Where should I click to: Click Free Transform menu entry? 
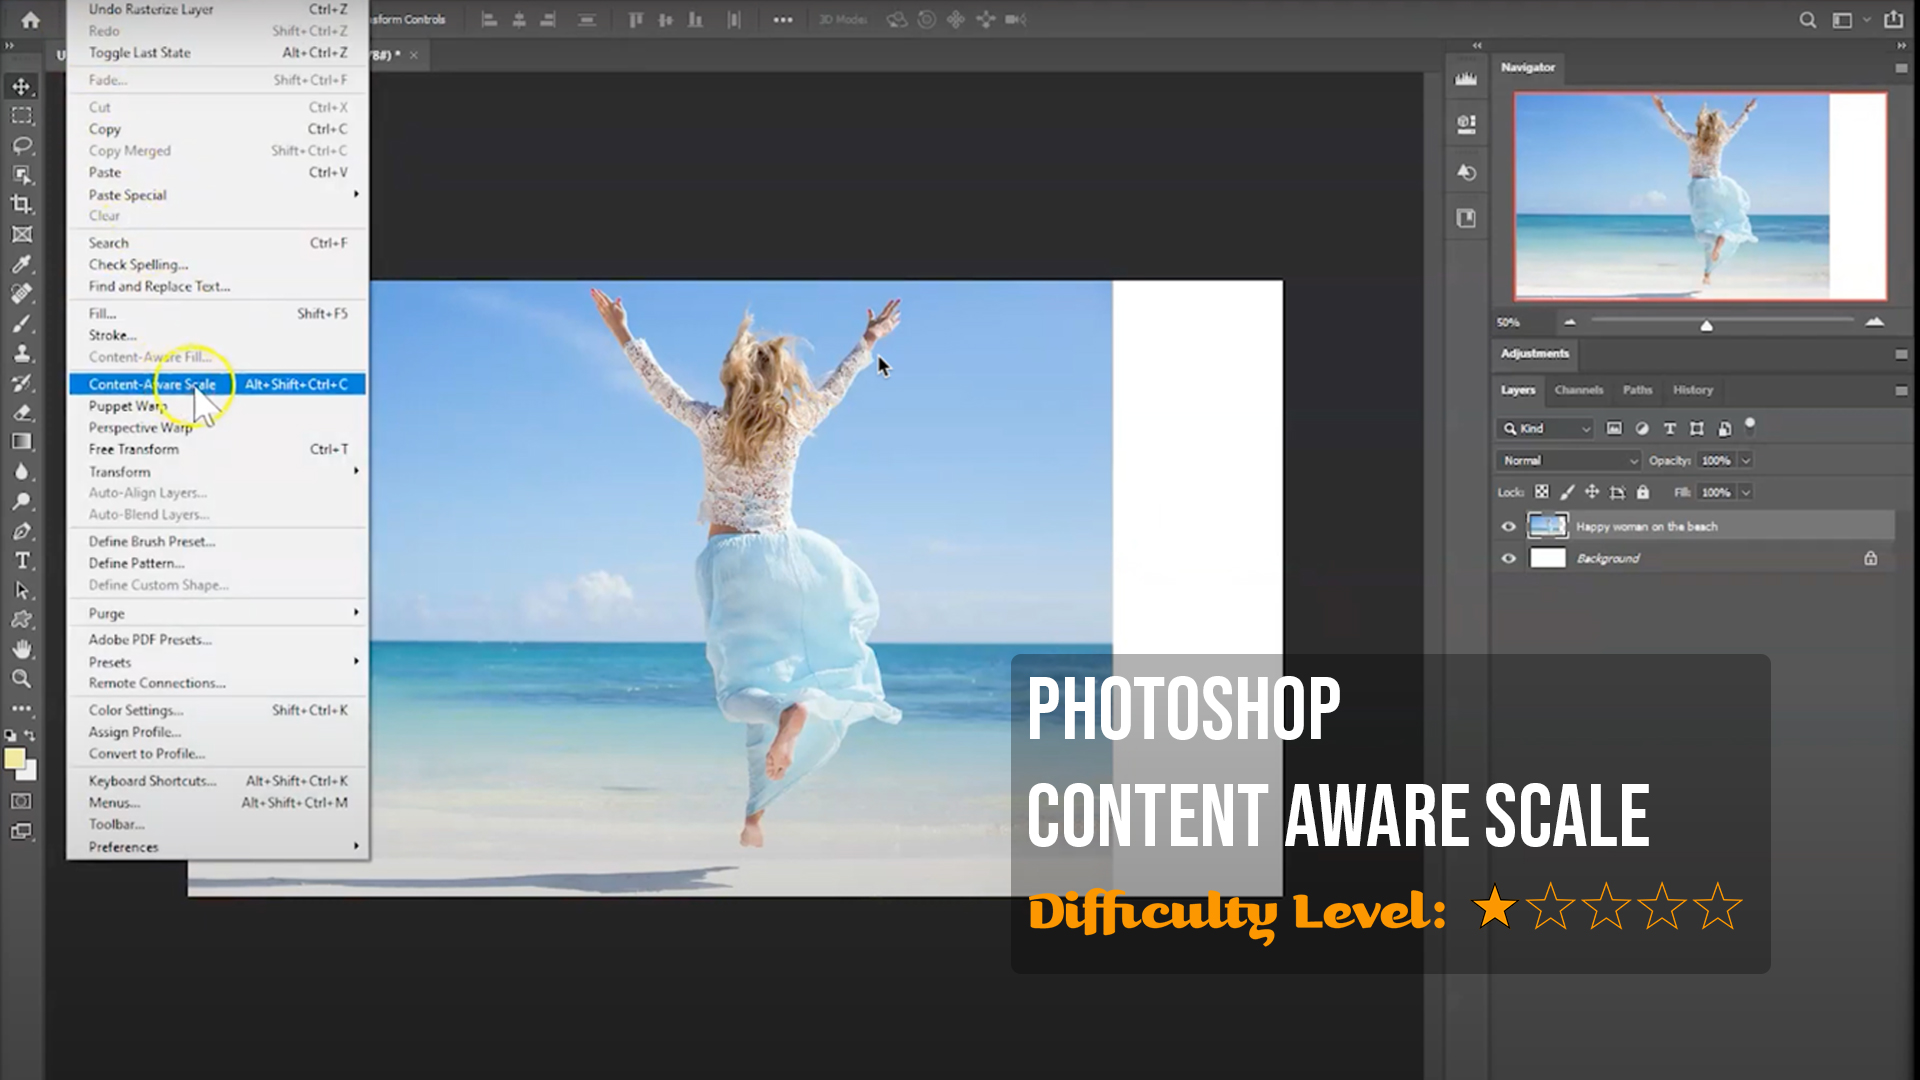coord(134,450)
